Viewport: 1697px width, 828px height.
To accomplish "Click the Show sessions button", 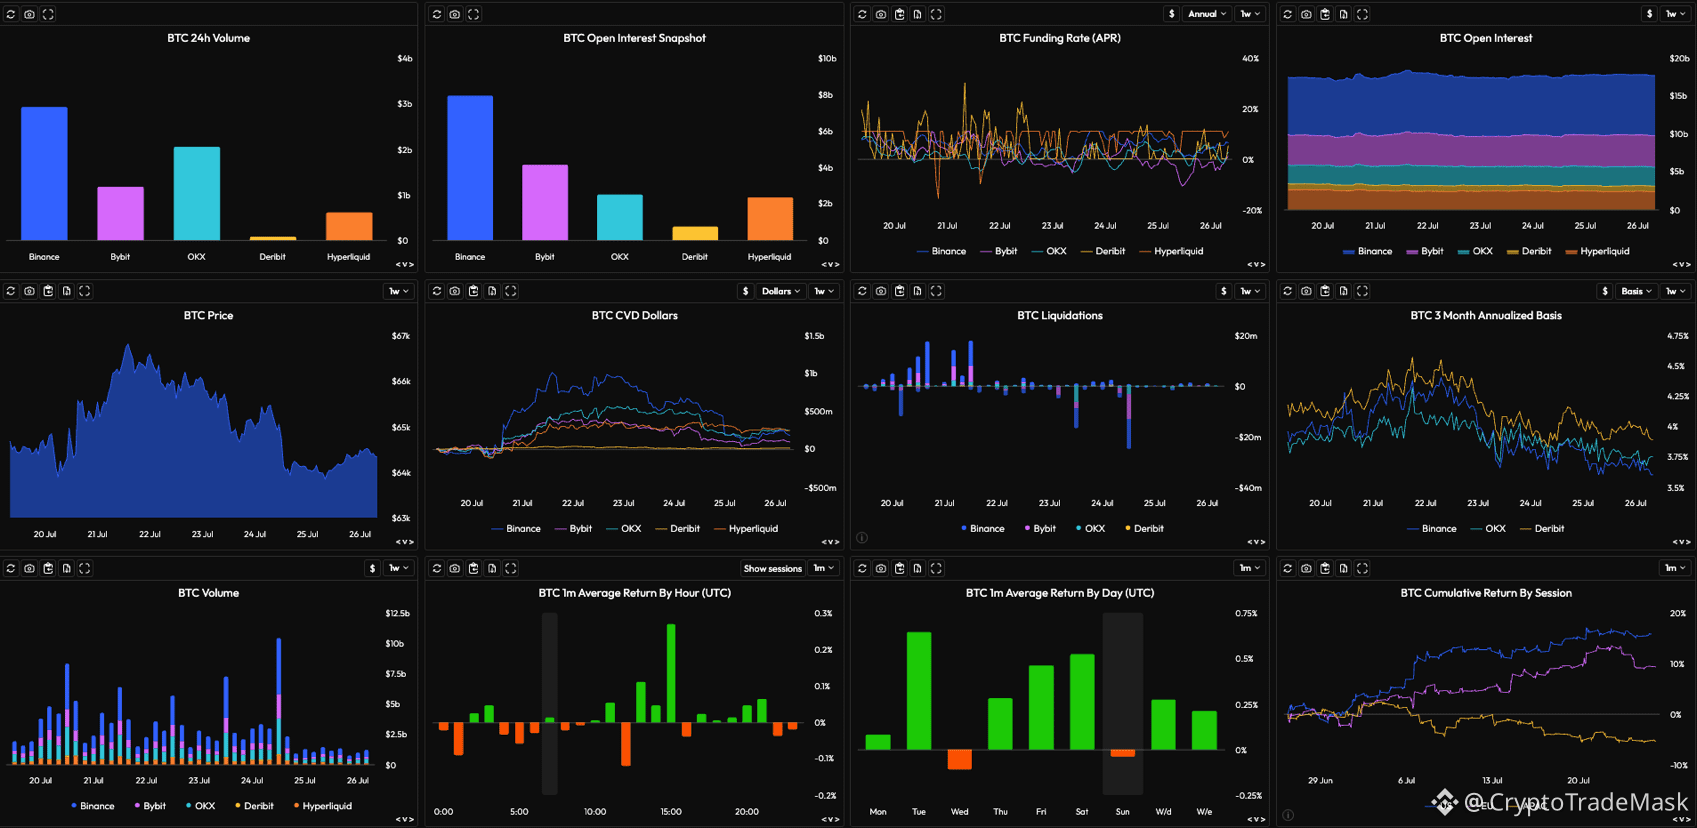I will click(x=772, y=568).
